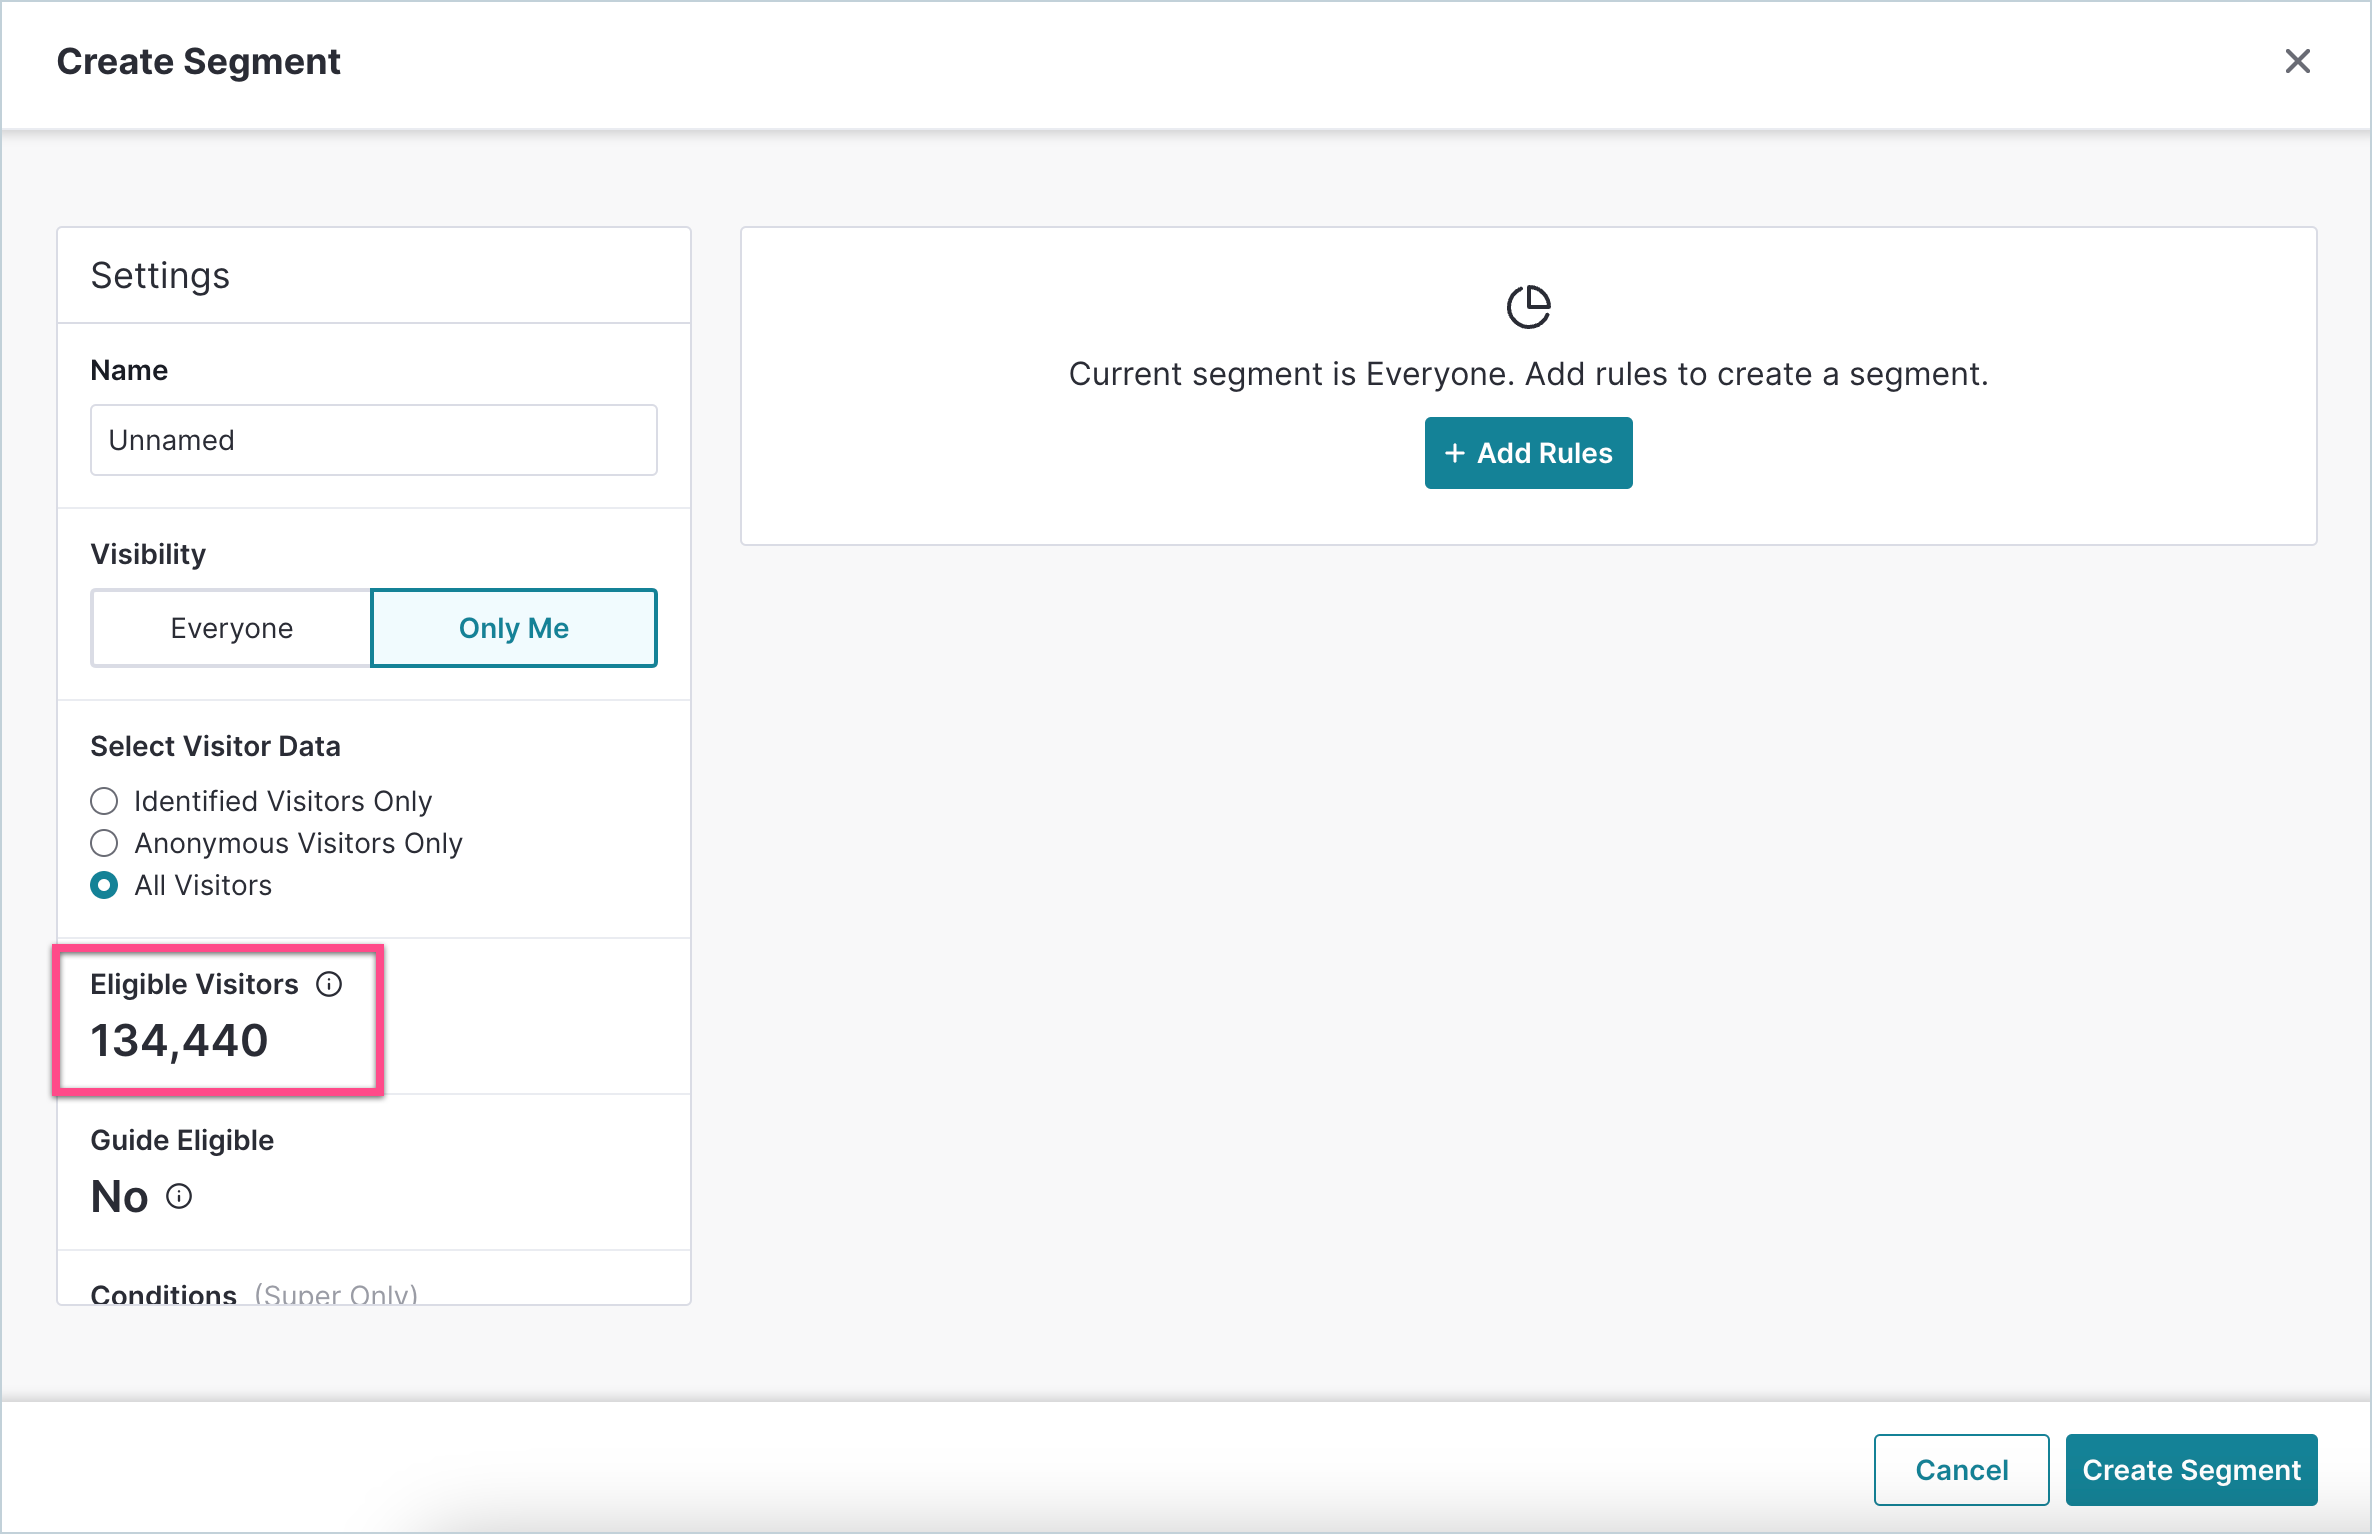Click the Unnamed segment name field
This screenshot has width=2372, height=1534.
click(x=373, y=440)
